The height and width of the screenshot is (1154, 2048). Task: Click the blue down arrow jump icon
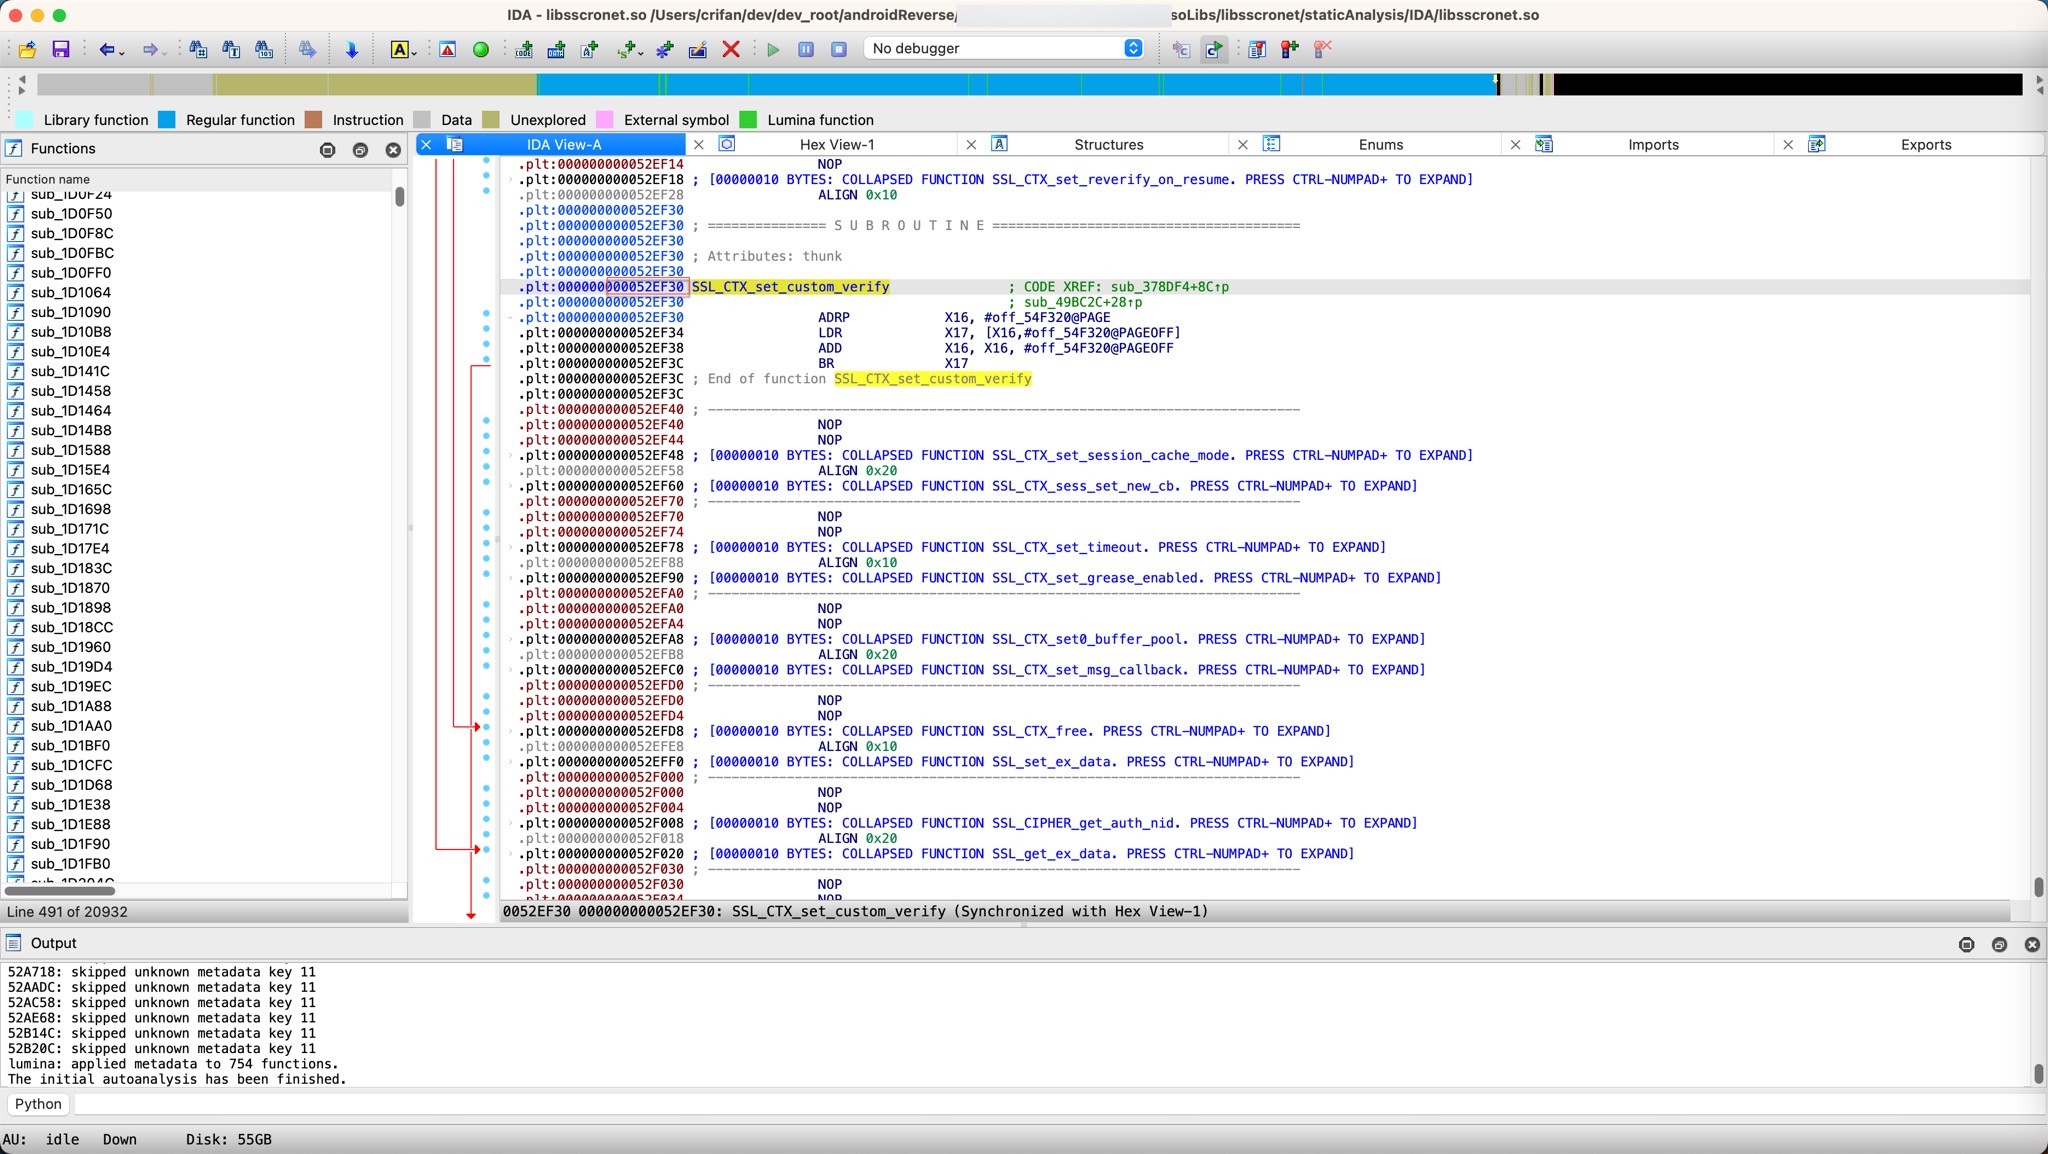pos(351,49)
